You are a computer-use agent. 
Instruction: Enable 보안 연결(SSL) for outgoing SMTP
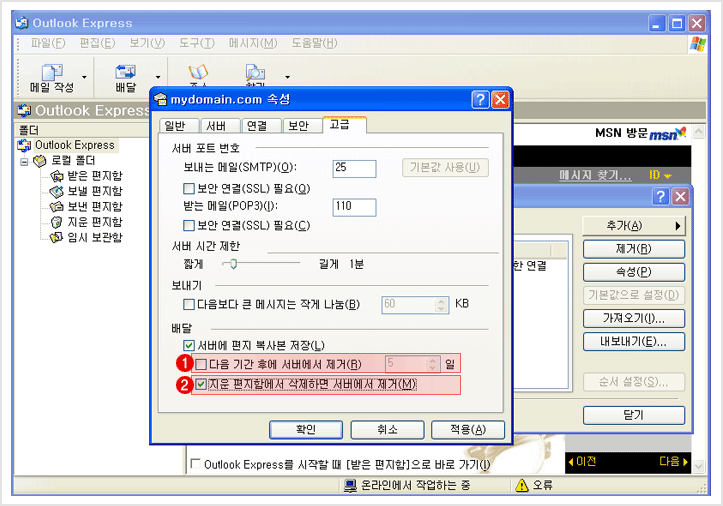tap(190, 189)
